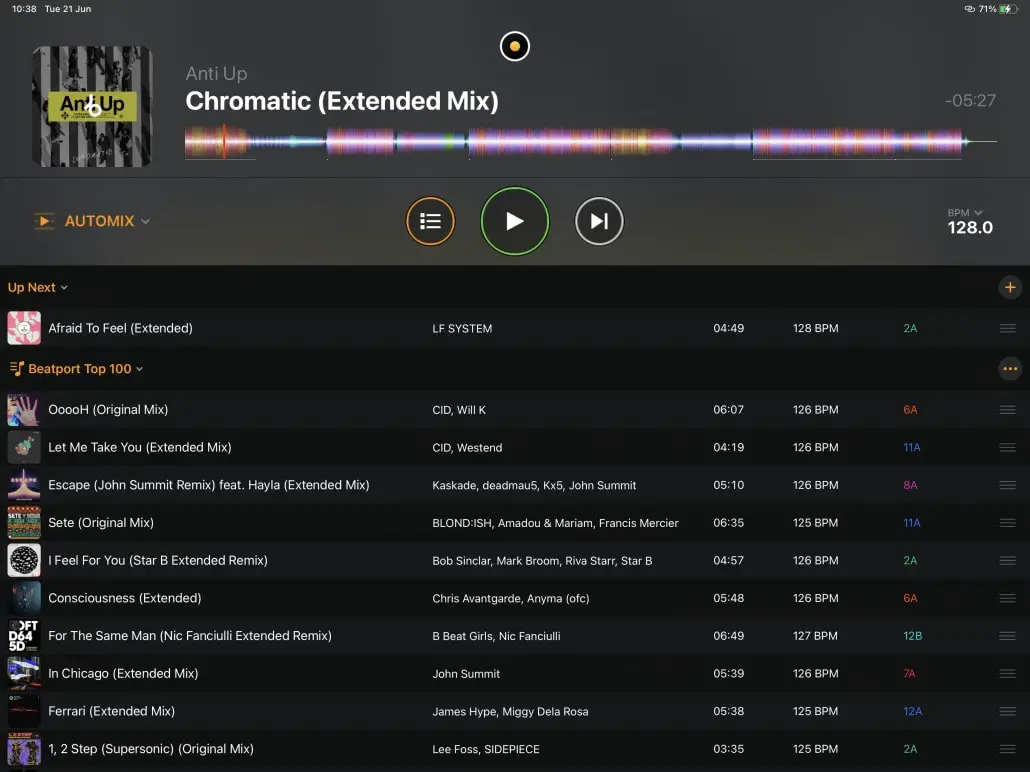This screenshot has height=772, width=1030.
Task: Click the Chromatic (Extended Mix) title
Action: click(342, 101)
